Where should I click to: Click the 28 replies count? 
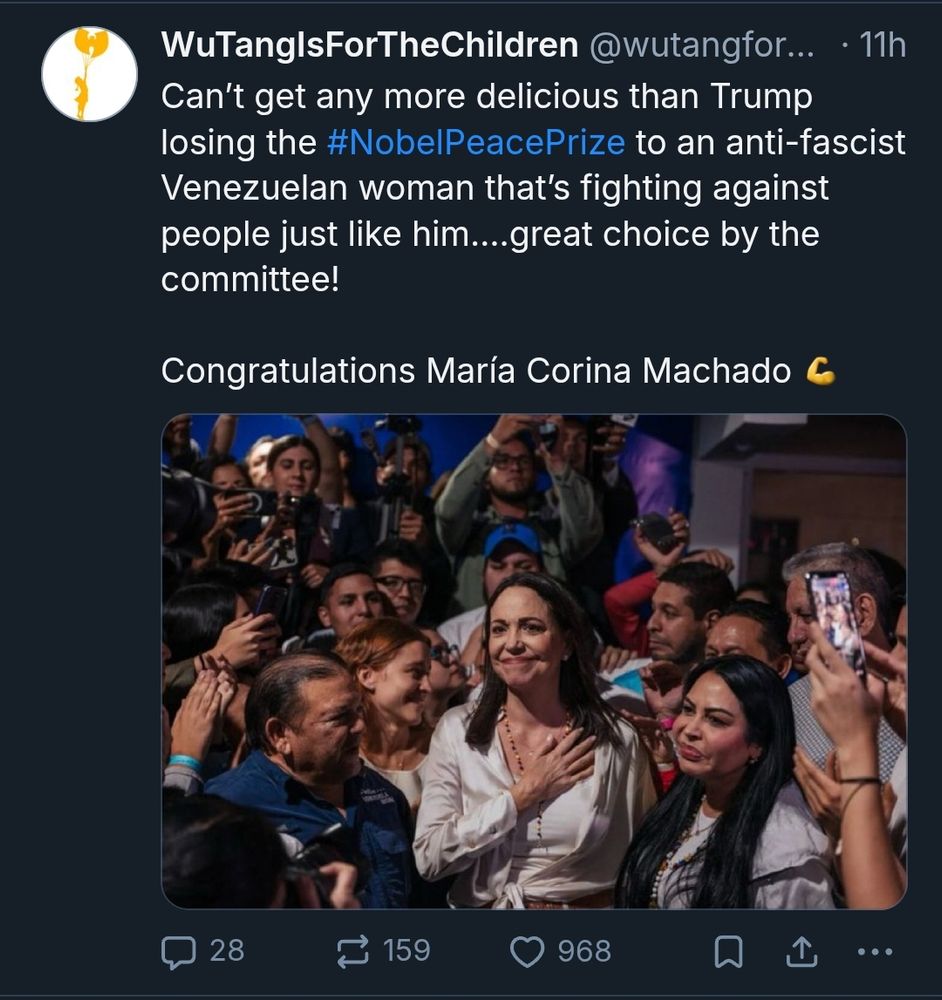coord(226,950)
